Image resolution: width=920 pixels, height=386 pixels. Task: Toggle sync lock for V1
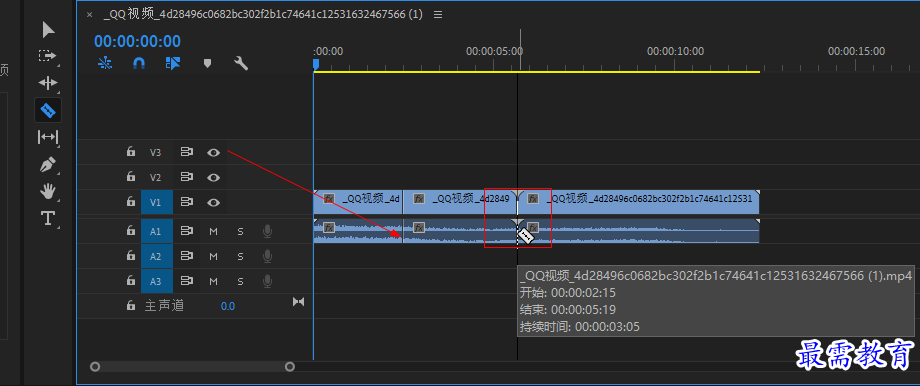[x=187, y=202]
